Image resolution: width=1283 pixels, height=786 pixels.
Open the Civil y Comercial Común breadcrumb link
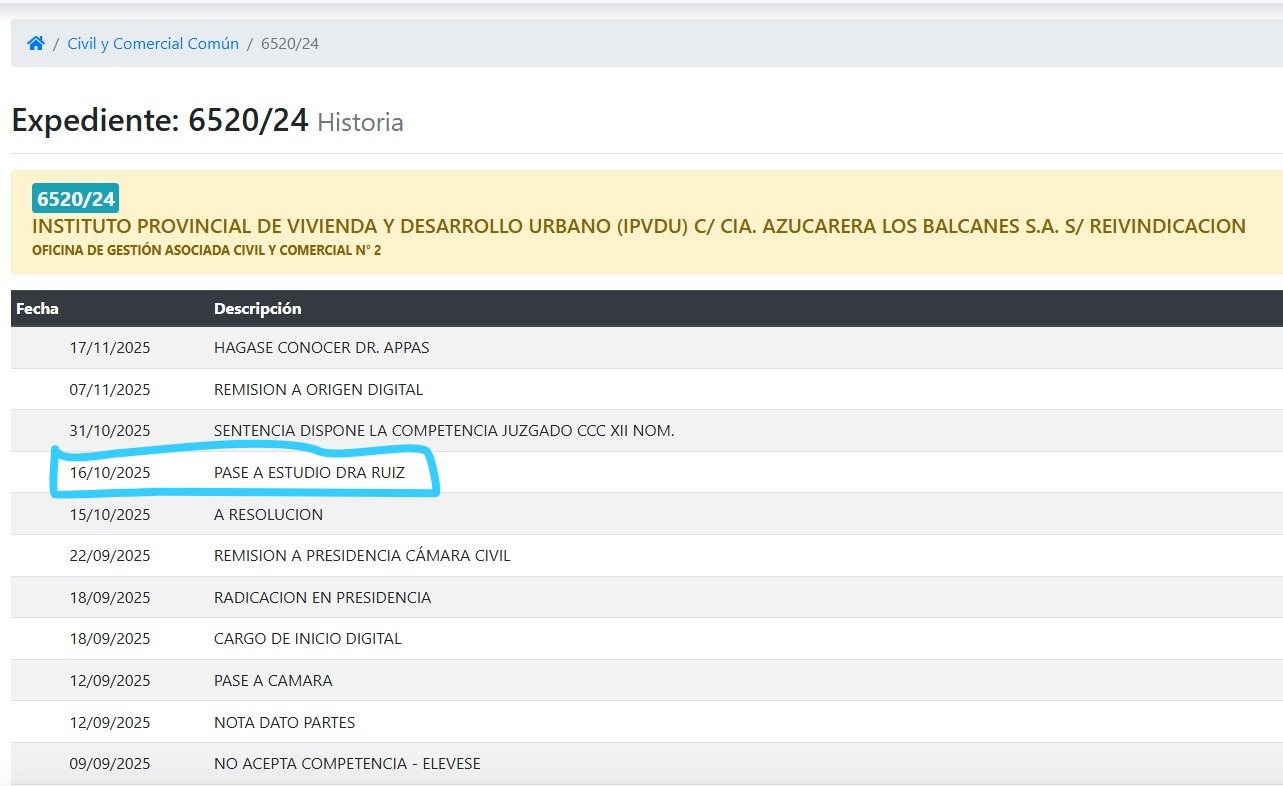pyautogui.click(x=153, y=43)
